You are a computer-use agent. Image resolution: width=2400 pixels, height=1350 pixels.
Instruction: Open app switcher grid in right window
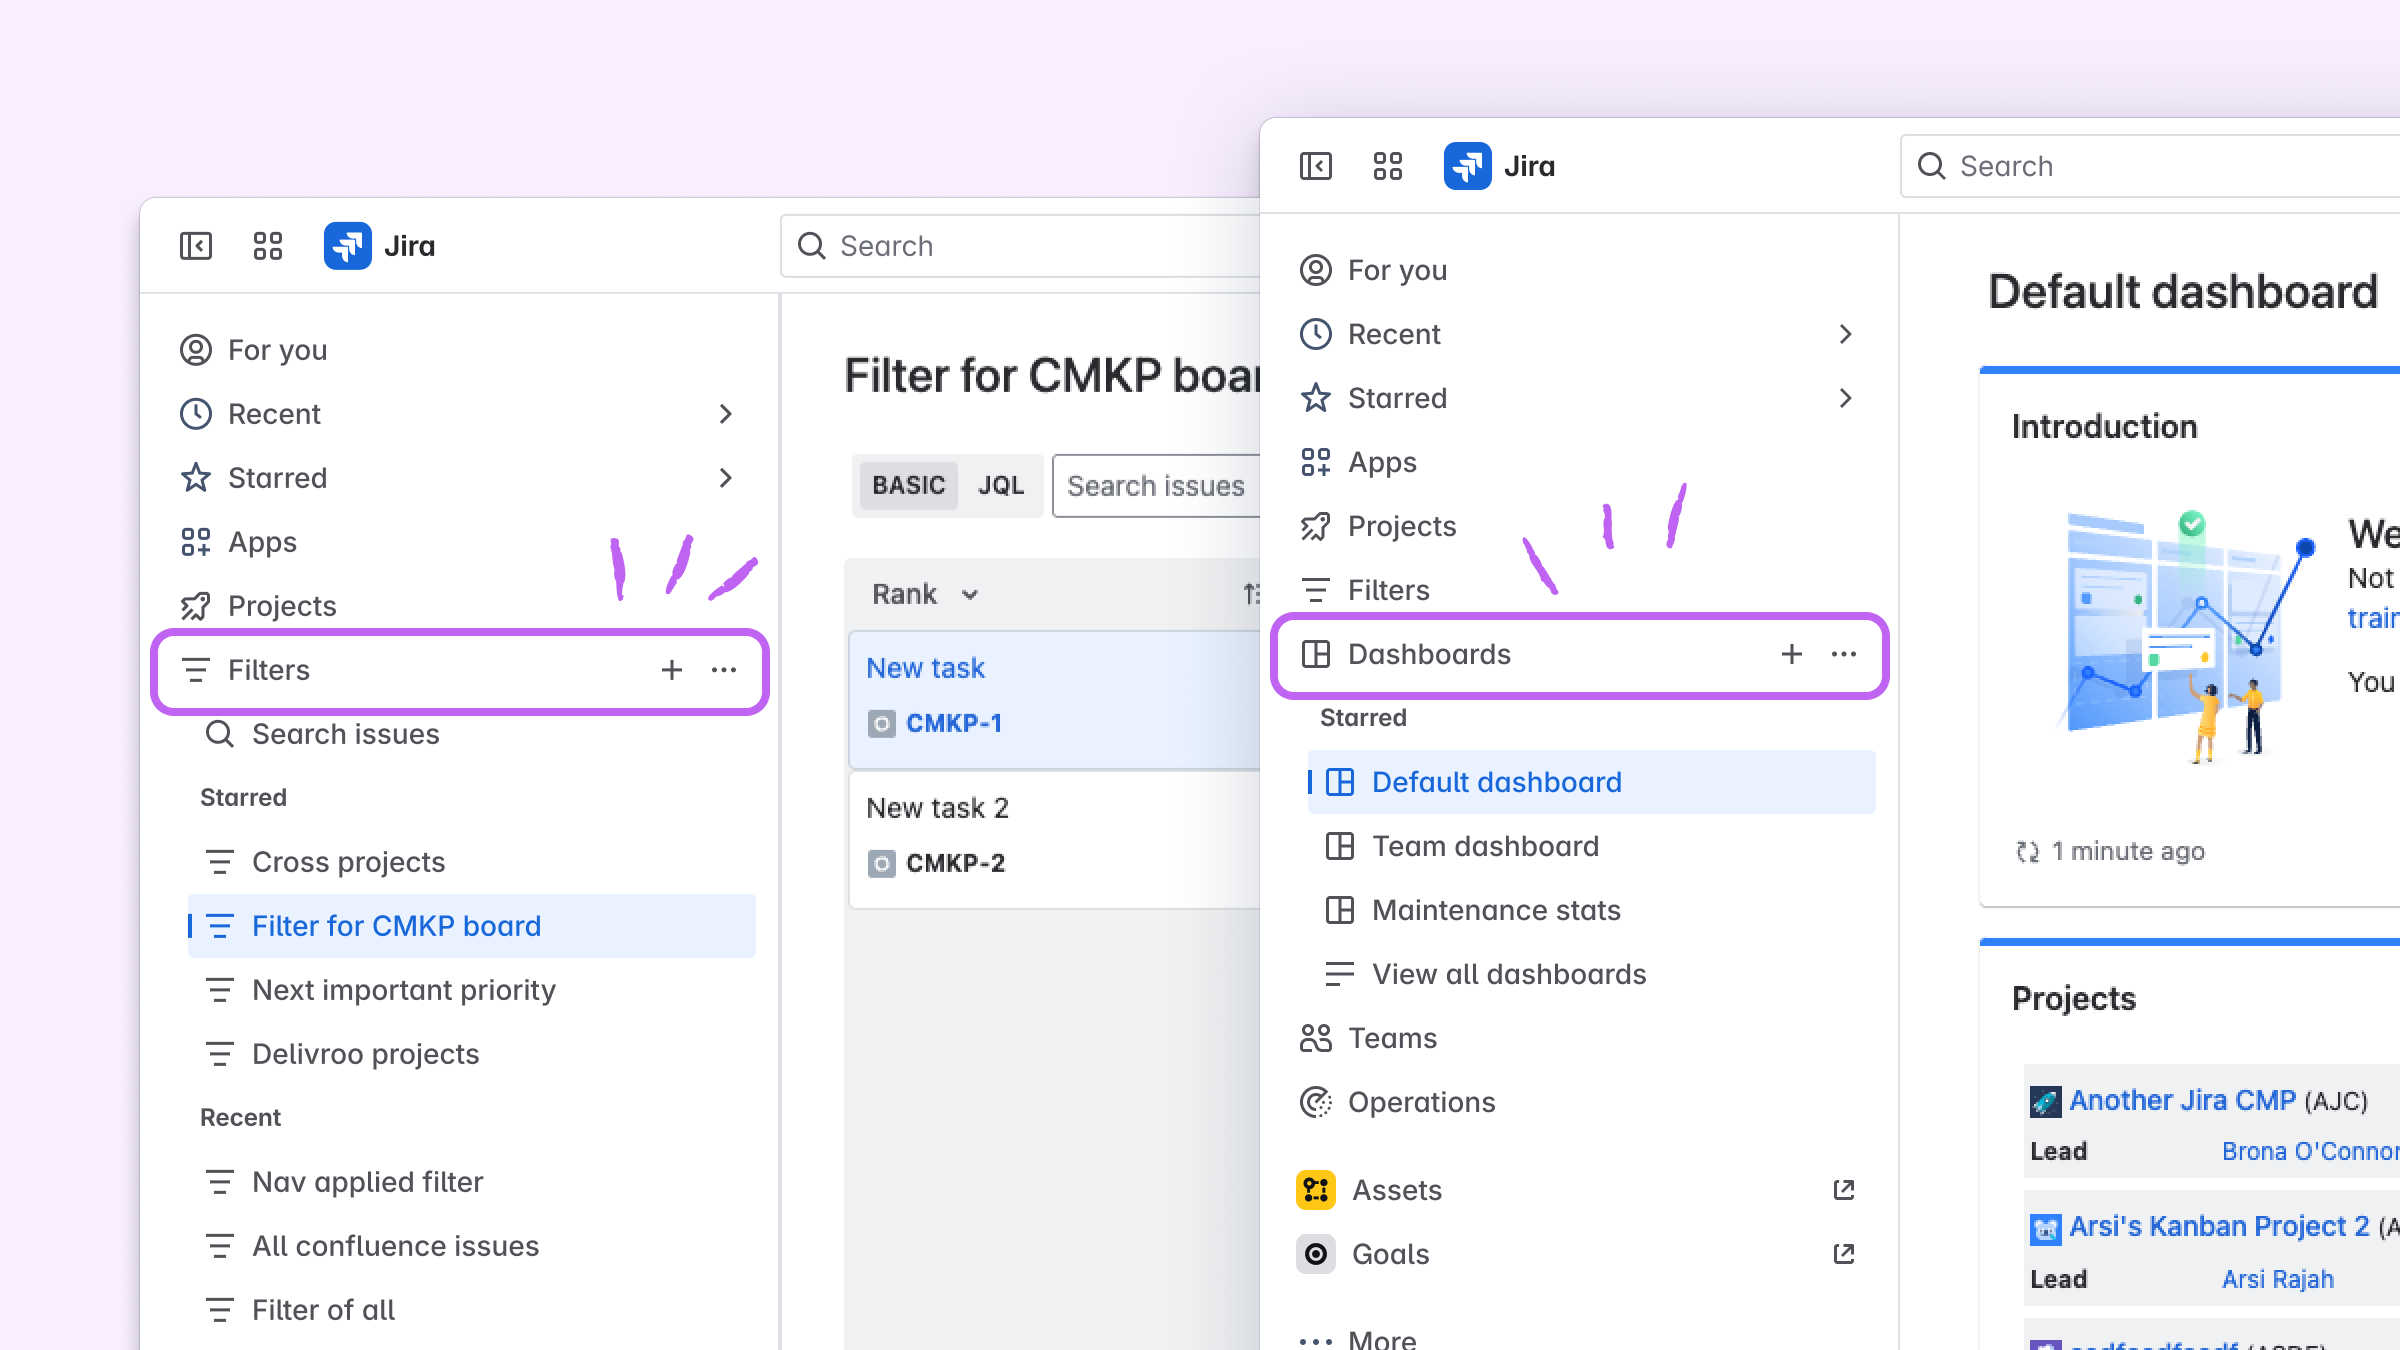(x=1388, y=166)
